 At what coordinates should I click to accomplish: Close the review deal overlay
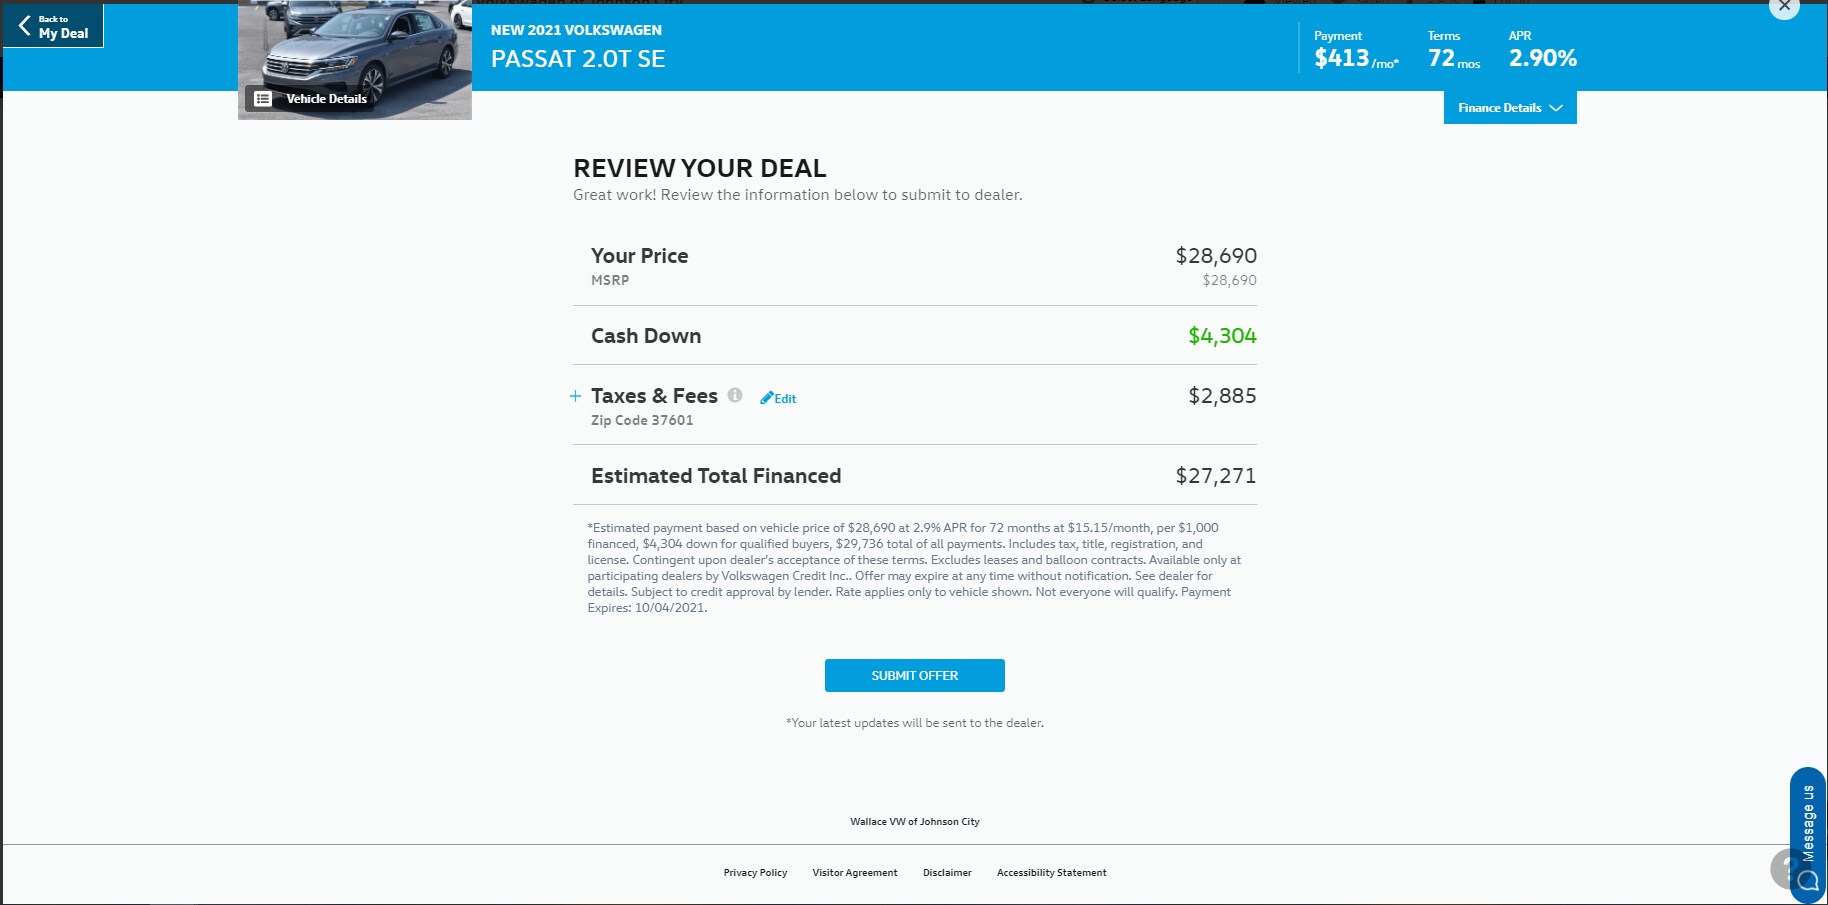1784,6
